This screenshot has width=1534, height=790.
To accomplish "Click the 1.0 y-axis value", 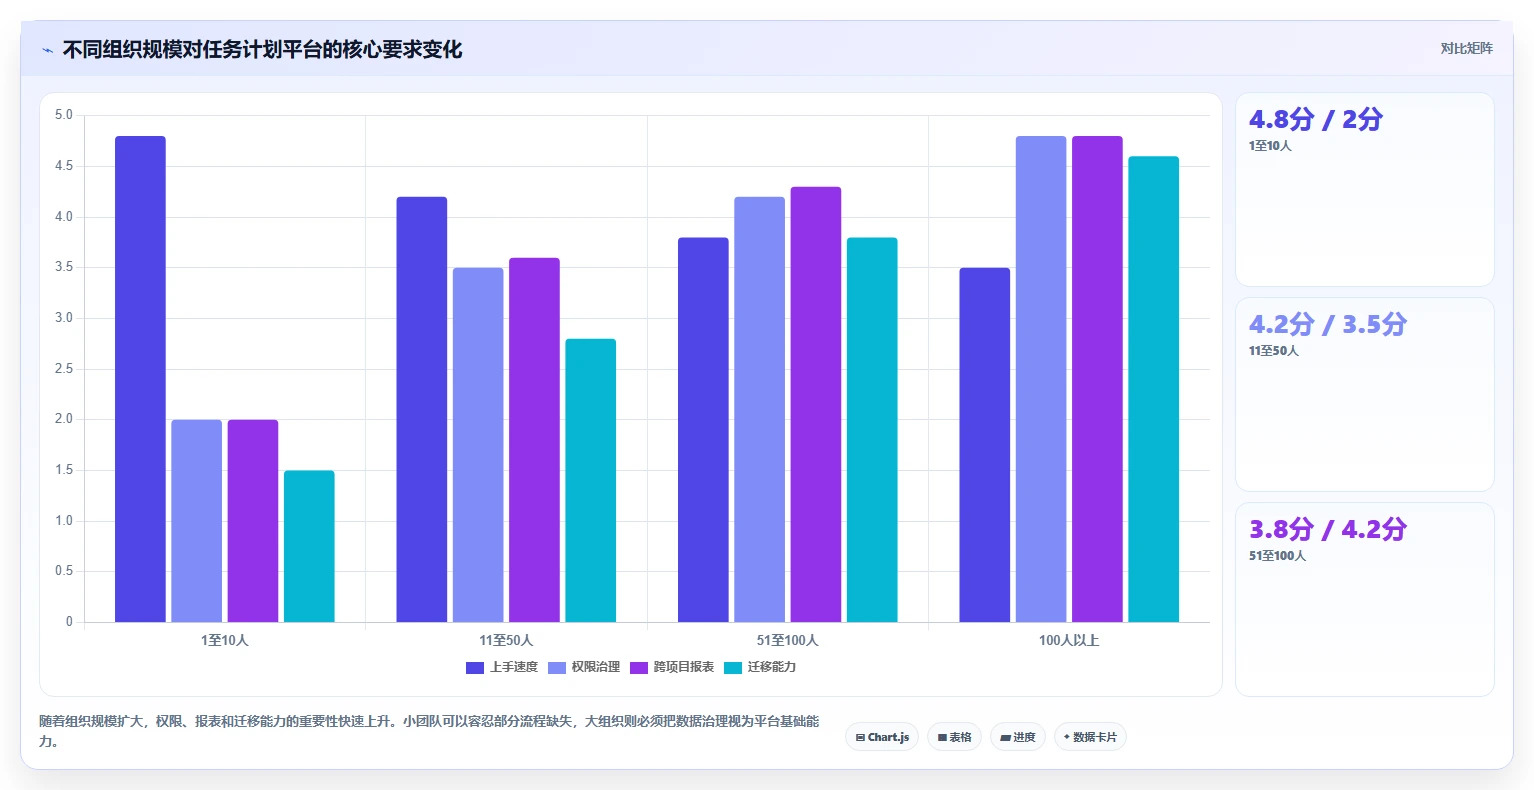I will pos(64,521).
